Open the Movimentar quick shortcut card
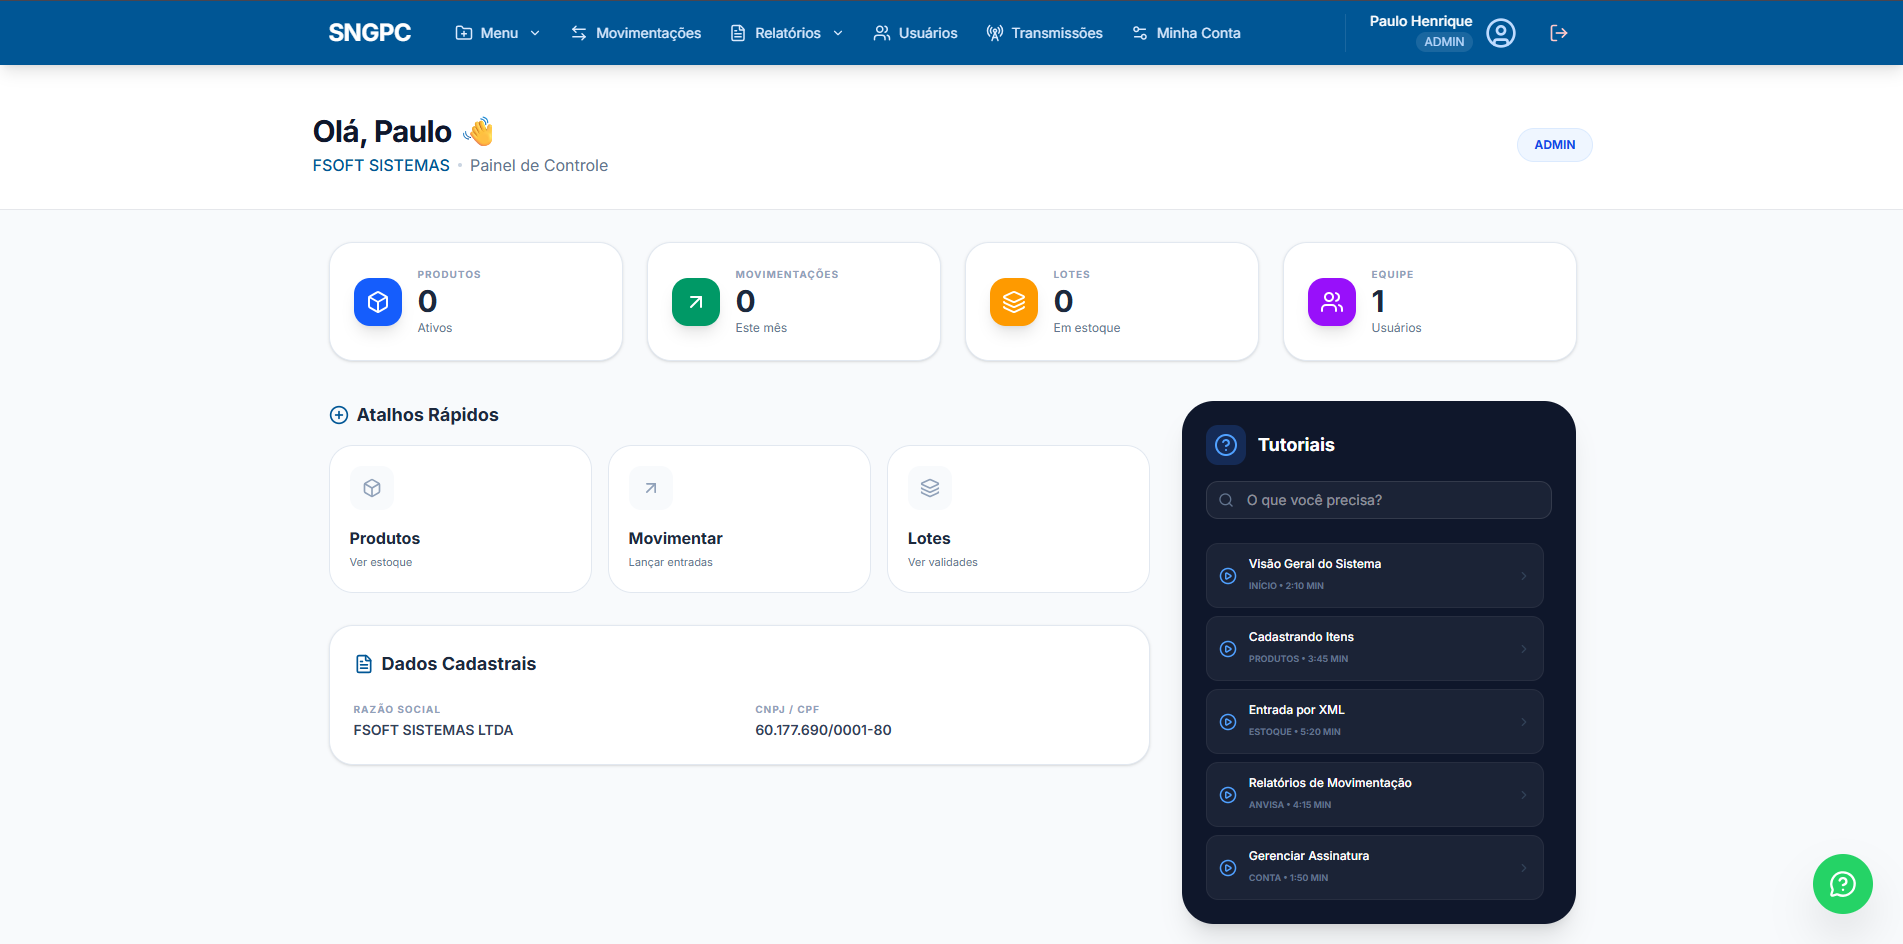The height and width of the screenshot is (944, 1903). coord(739,519)
